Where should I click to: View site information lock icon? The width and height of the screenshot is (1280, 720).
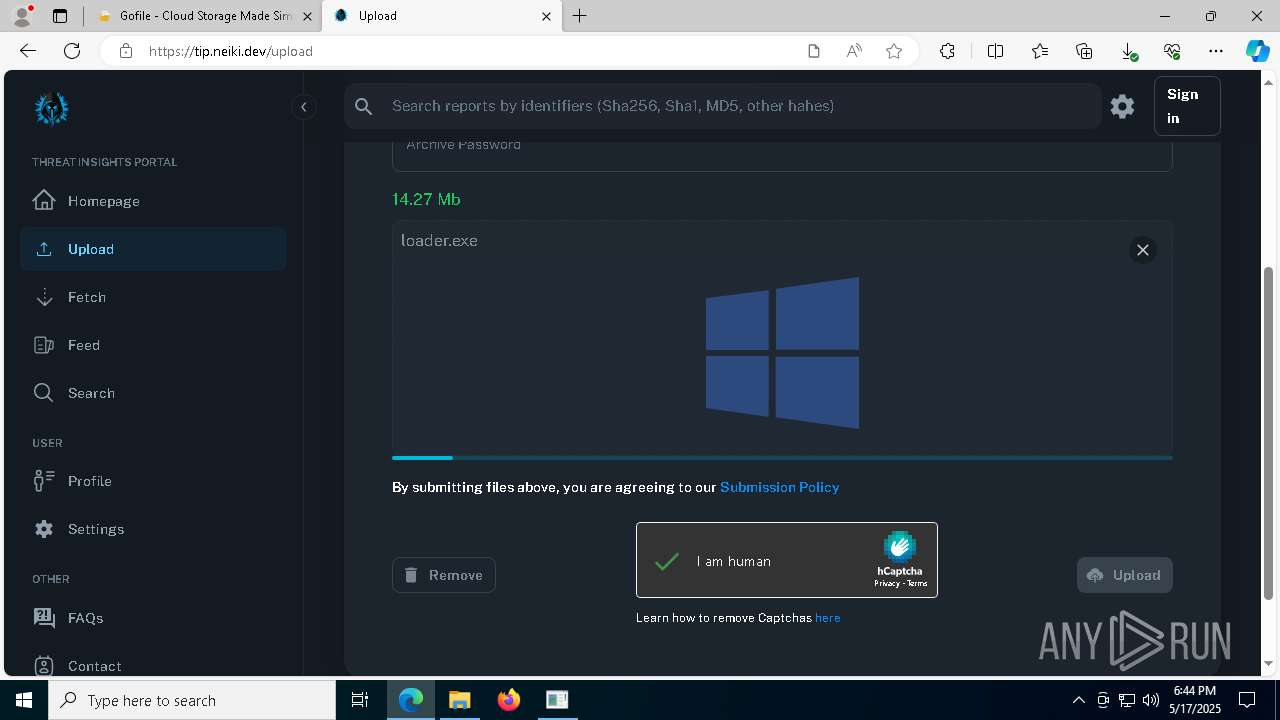125,51
